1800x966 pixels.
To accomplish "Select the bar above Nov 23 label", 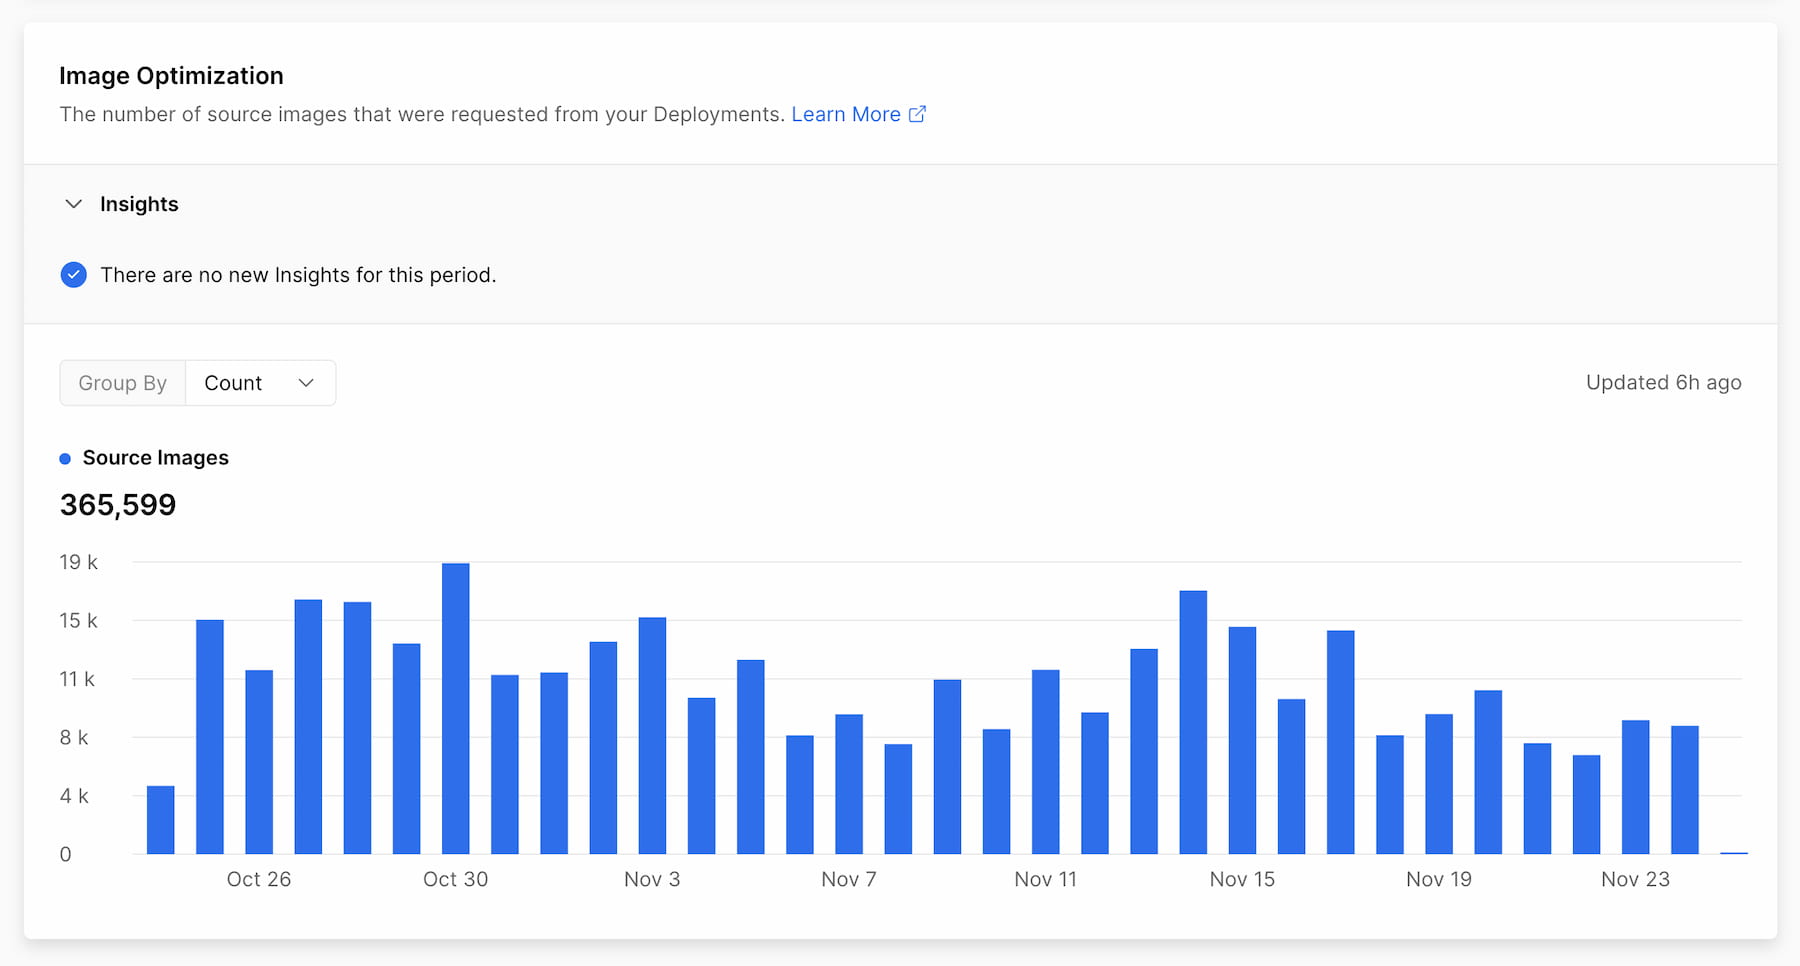I will 1636,787.
